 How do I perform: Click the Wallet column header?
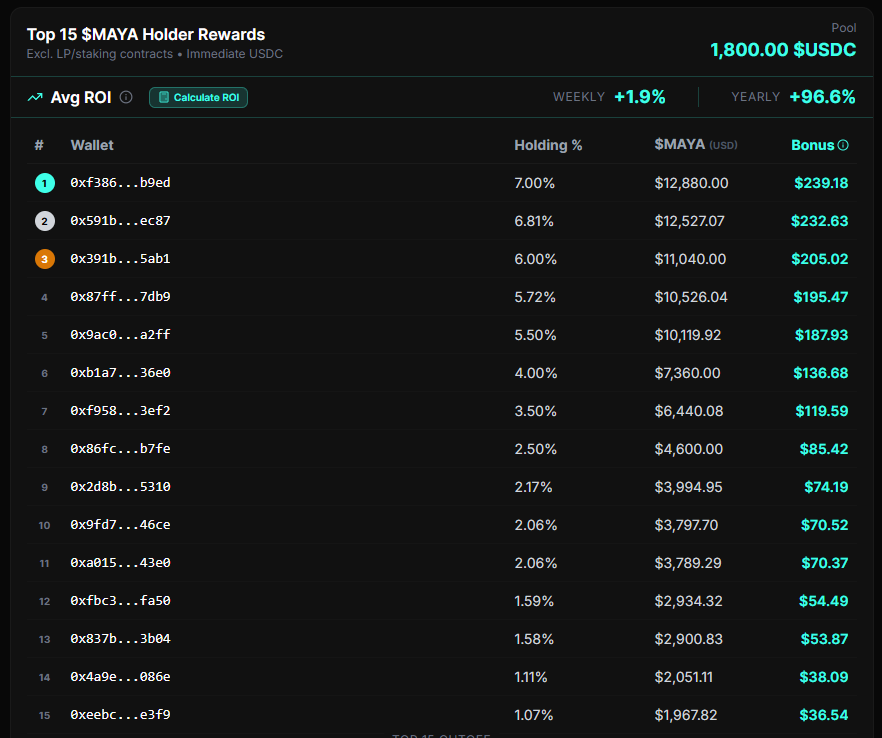[92, 145]
